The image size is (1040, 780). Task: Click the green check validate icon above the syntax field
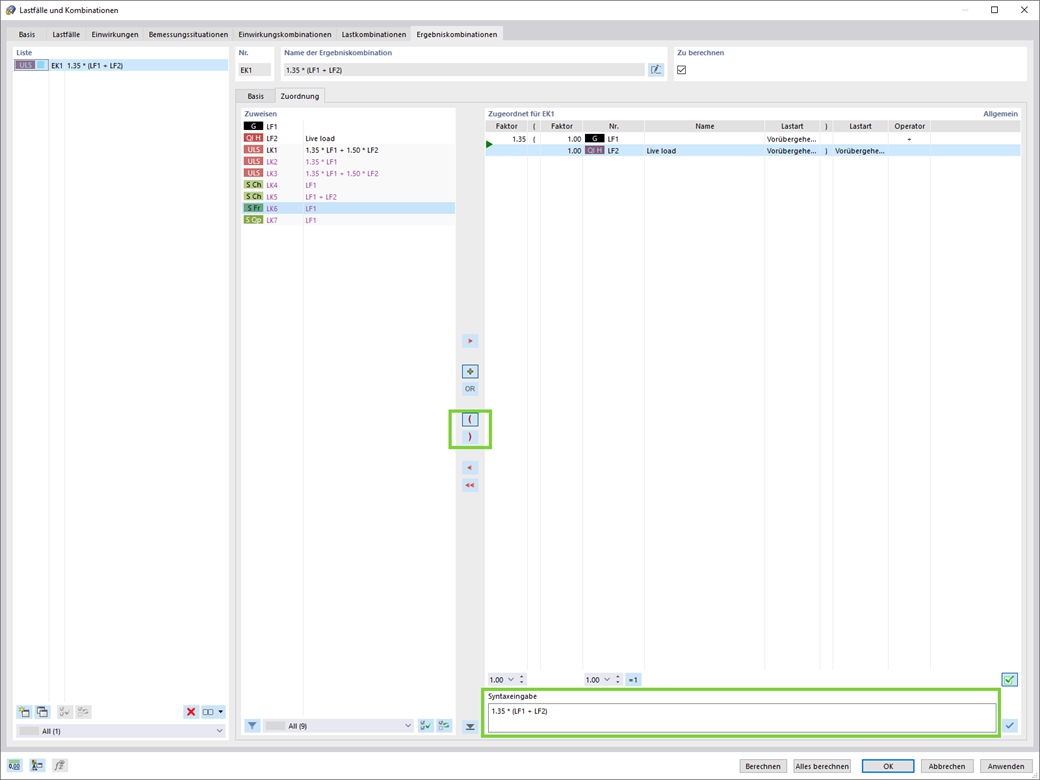(1009, 679)
